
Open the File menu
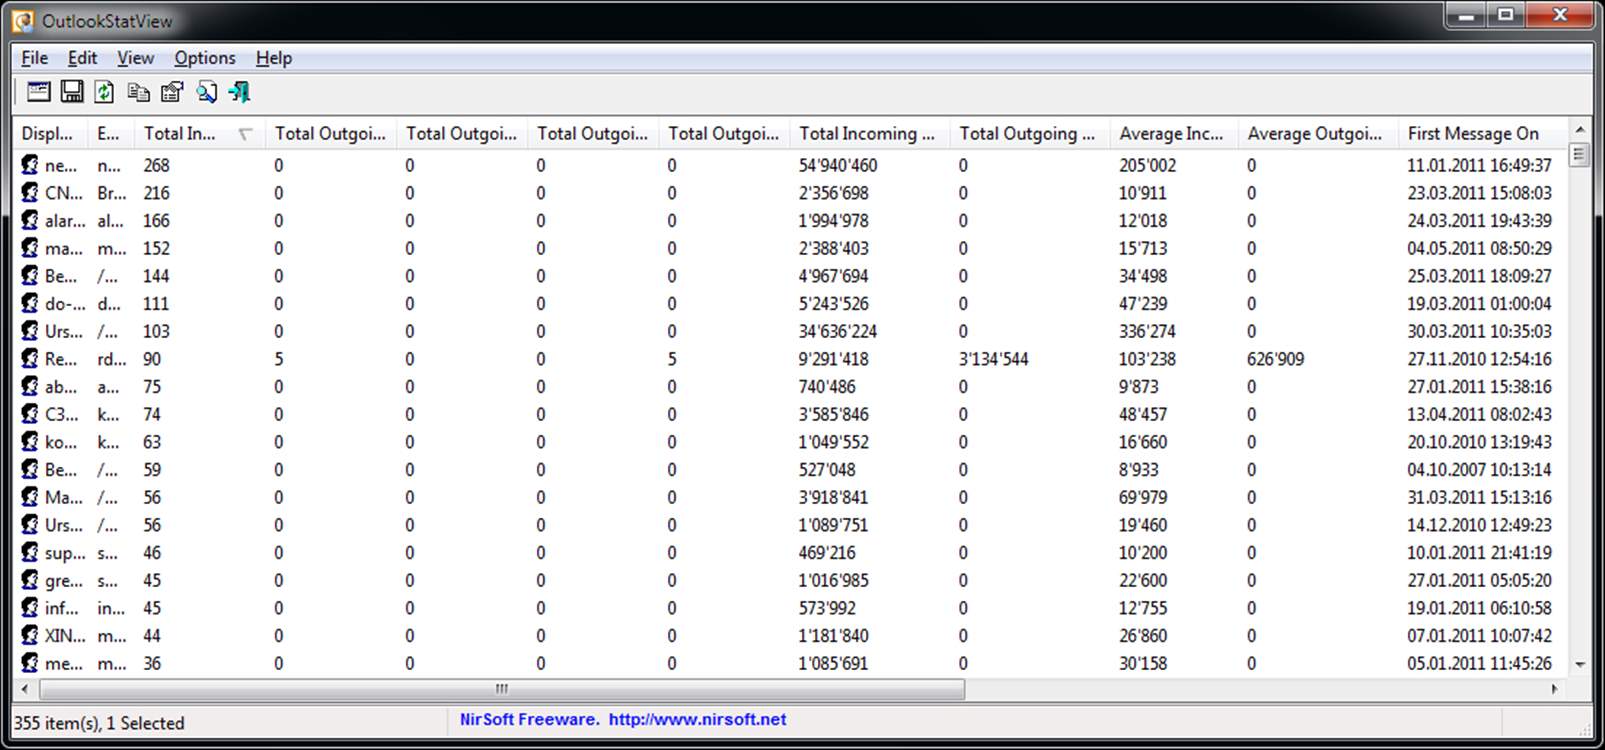coord(34,58)
